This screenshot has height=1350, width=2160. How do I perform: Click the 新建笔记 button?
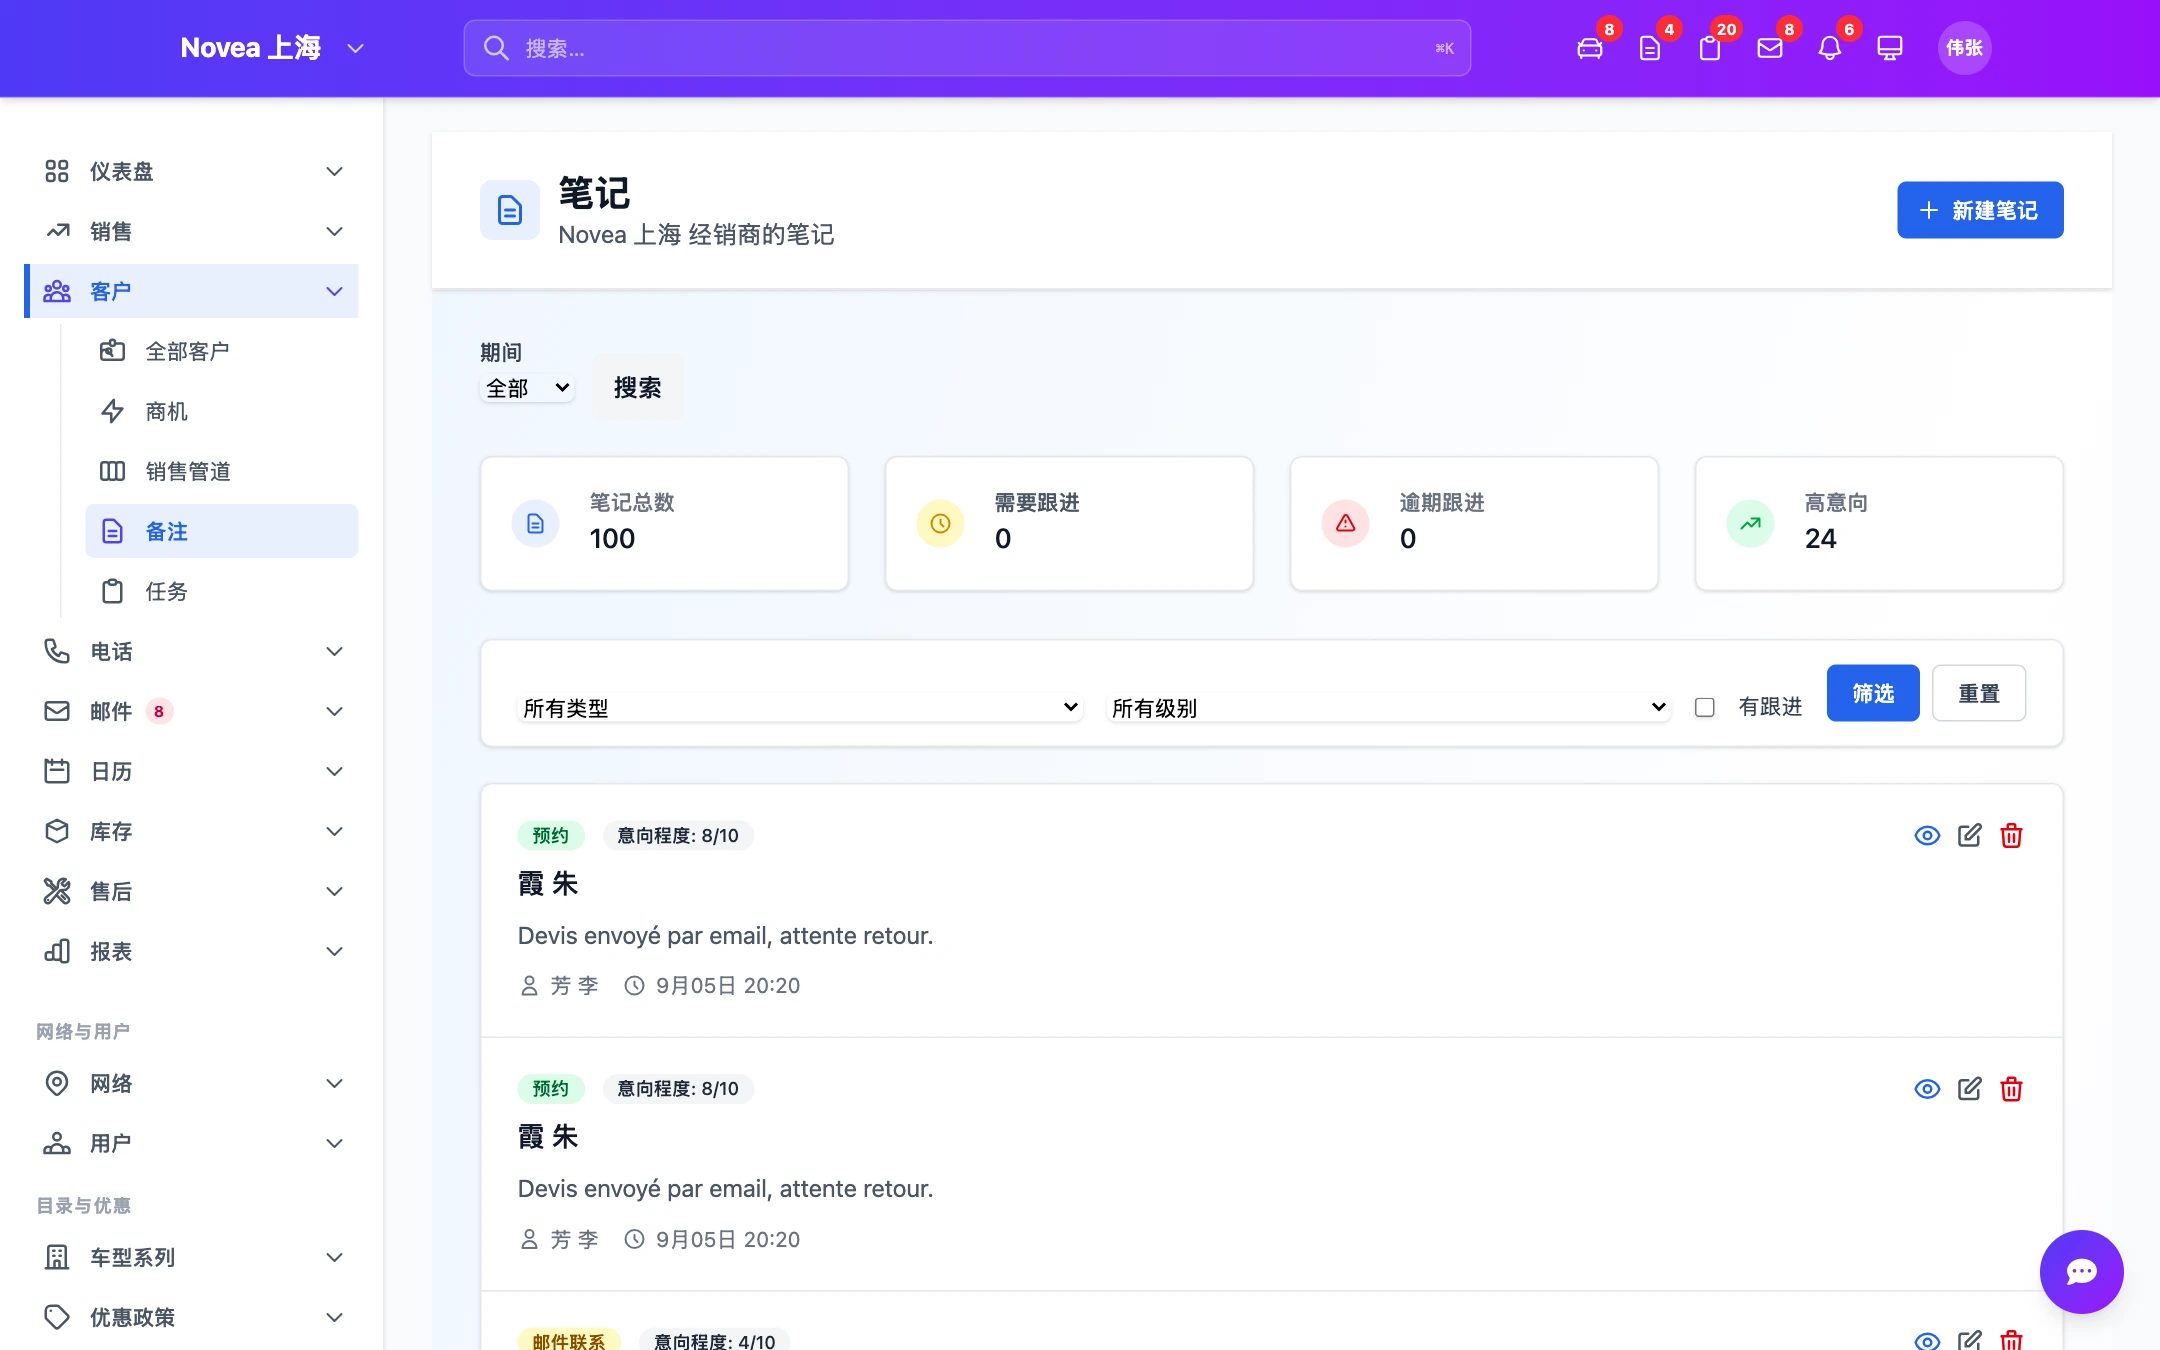click(x=1980, y=210)
